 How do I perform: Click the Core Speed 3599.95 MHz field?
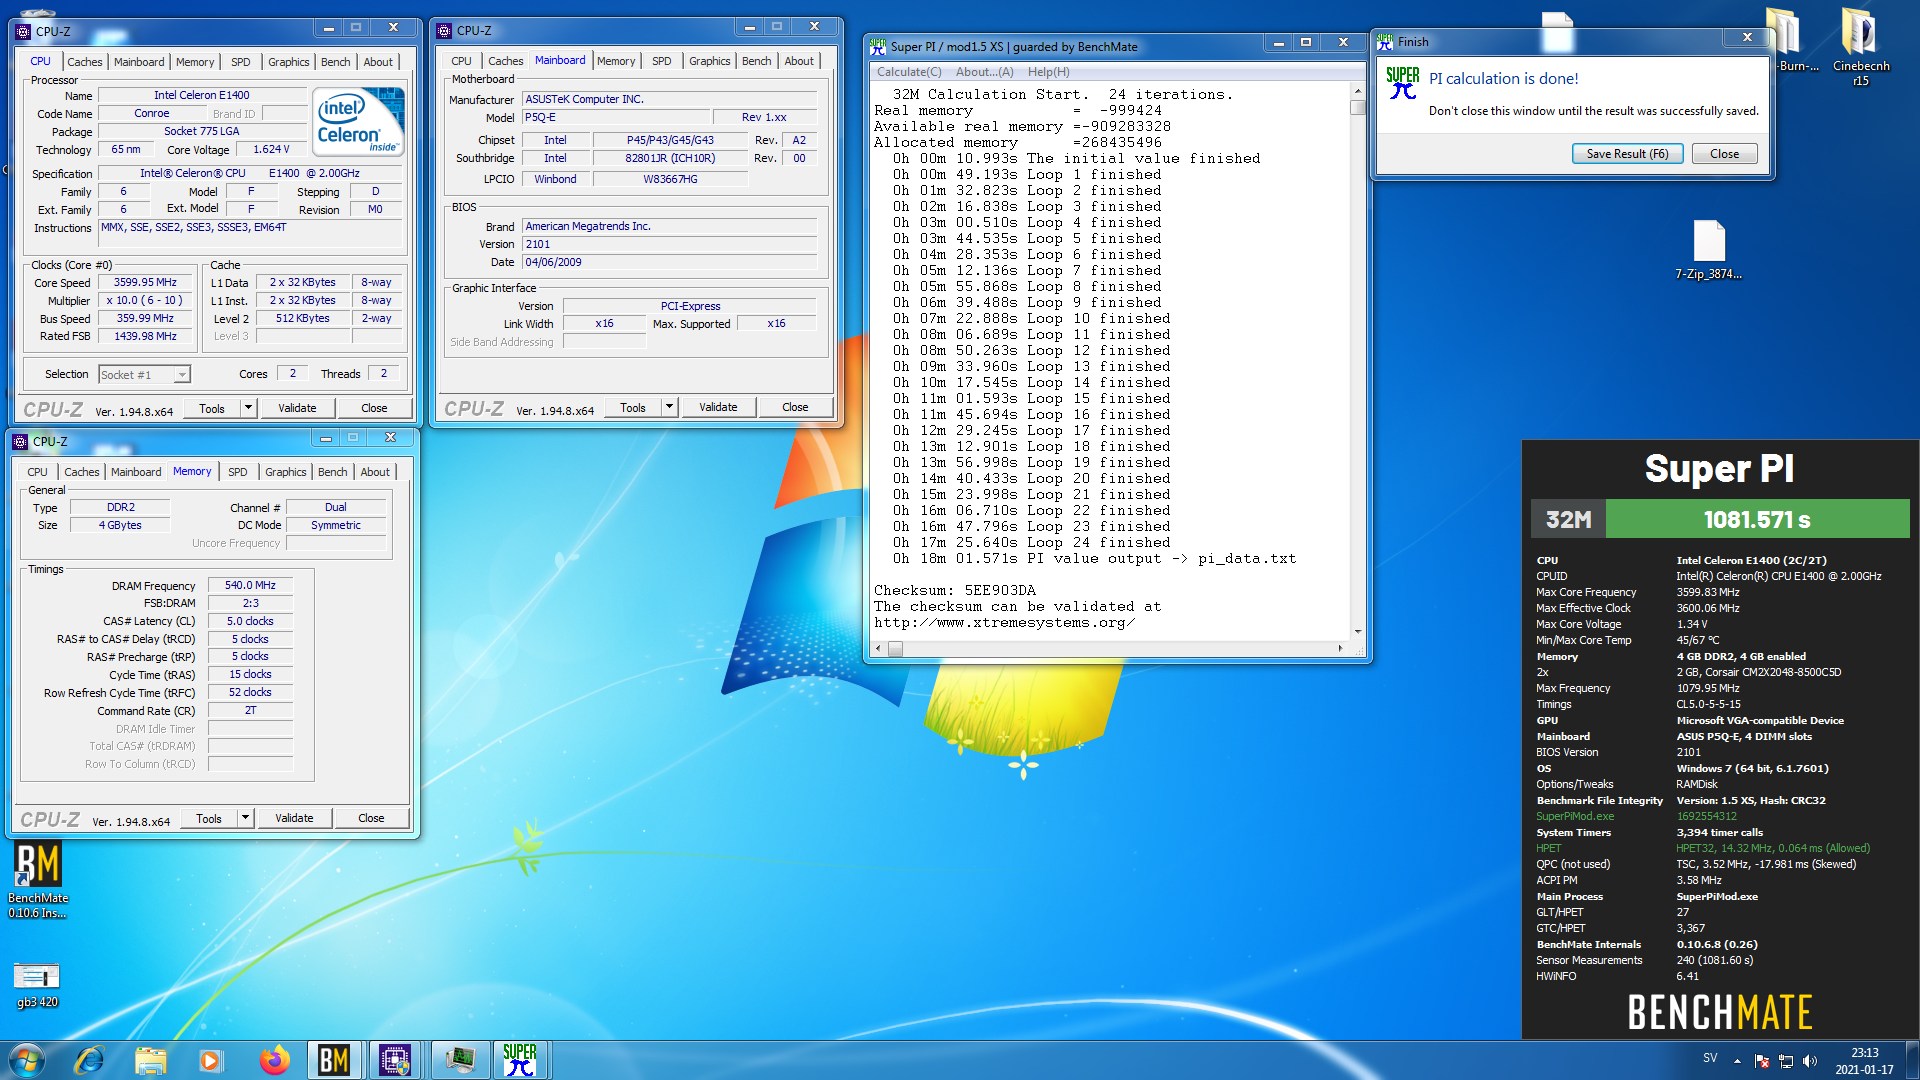click(145, 283)
